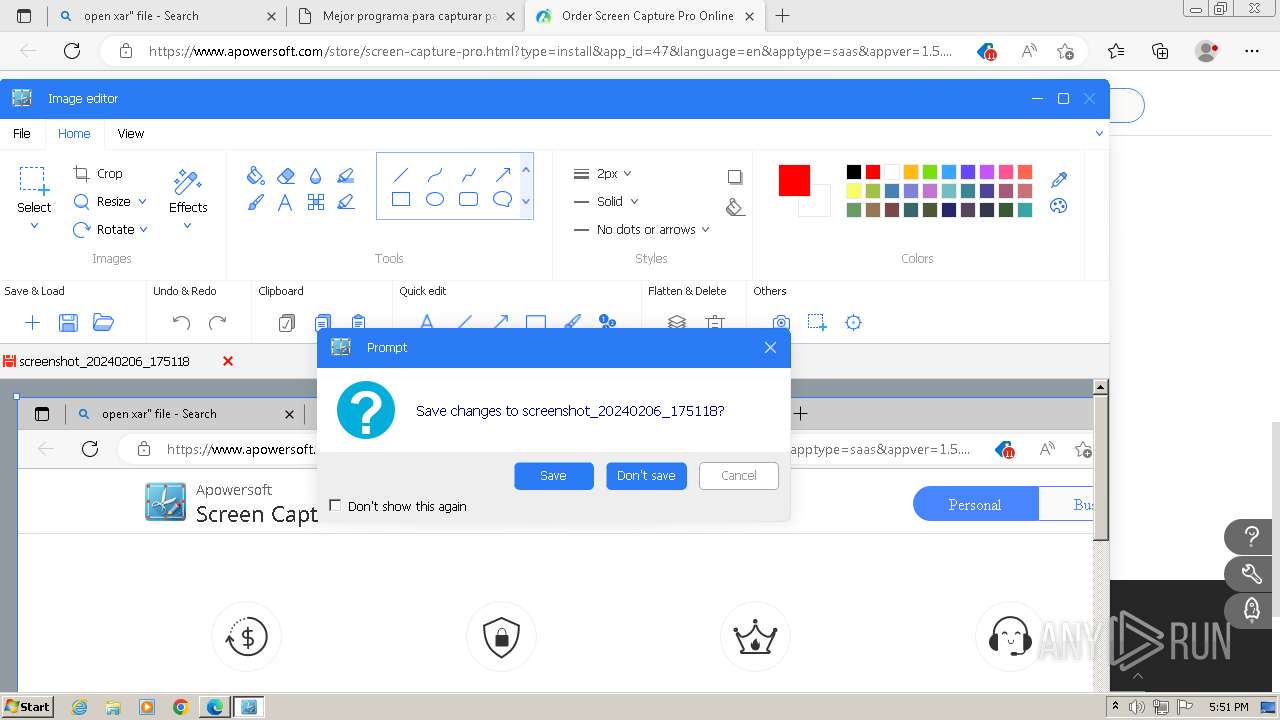Click the camera screenshot icon under Others
The width and height of the screenshot is (1280, 720).
pyautogui.click(x=781, y=322)
